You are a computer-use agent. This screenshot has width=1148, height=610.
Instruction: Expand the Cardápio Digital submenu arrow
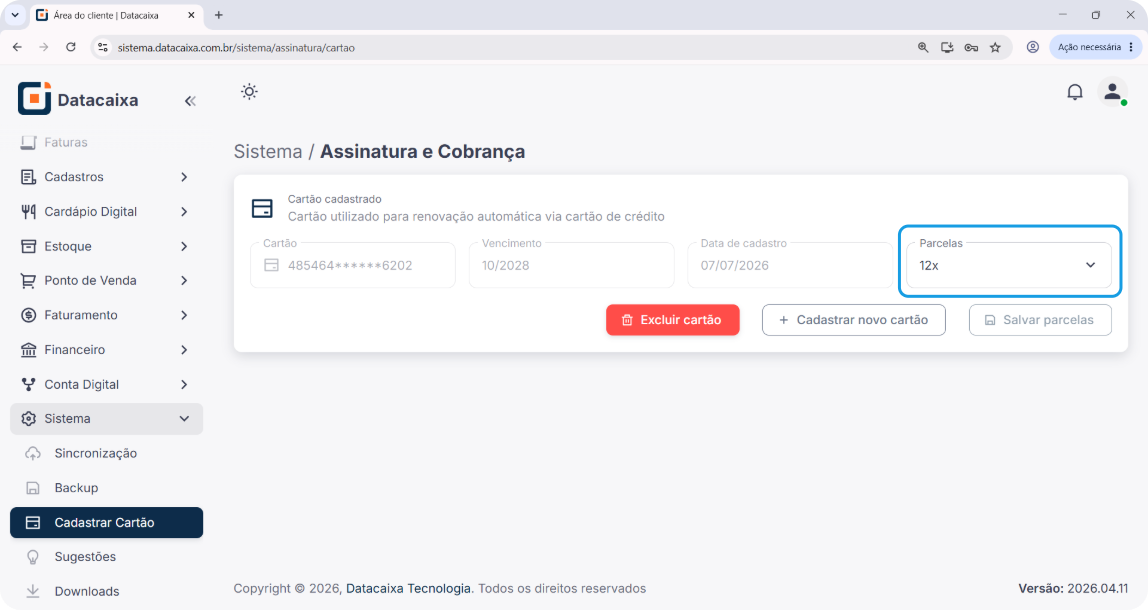pyautogui.click(x=184, y=212)
